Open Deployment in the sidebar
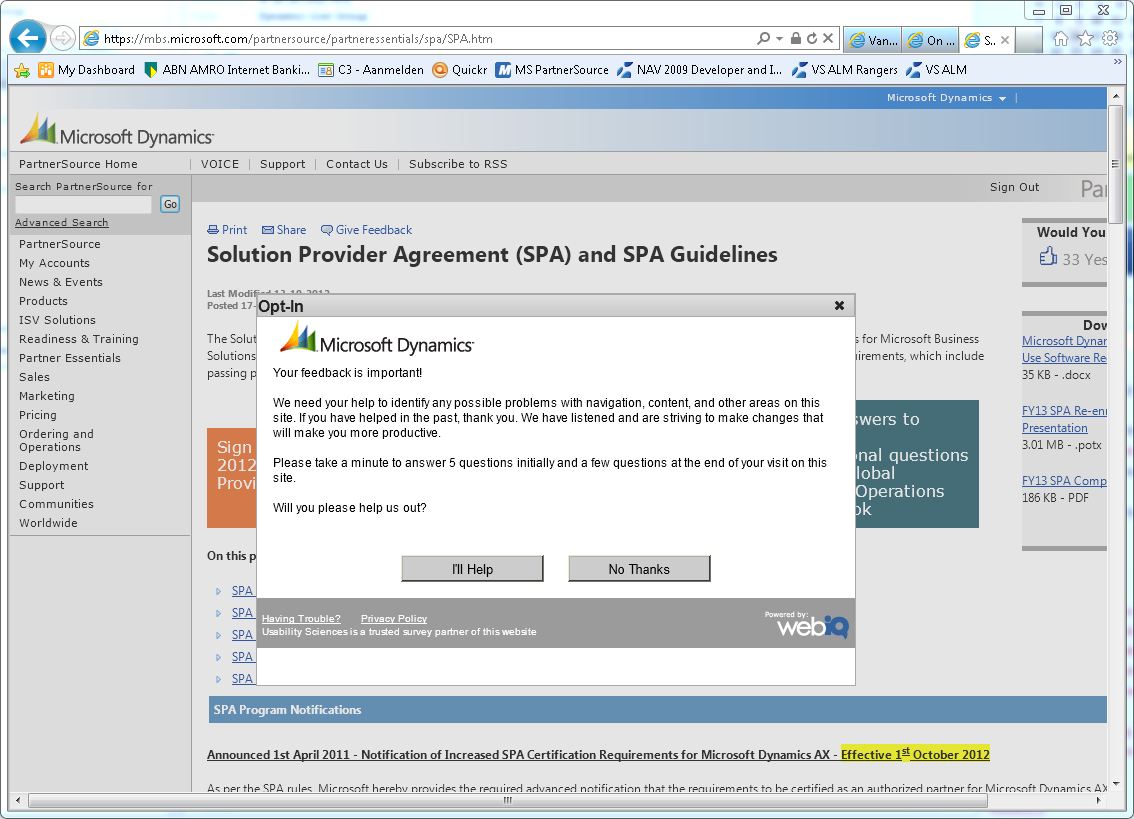Viewport: 1134px width, 819px height. click(x=54, y=466)
